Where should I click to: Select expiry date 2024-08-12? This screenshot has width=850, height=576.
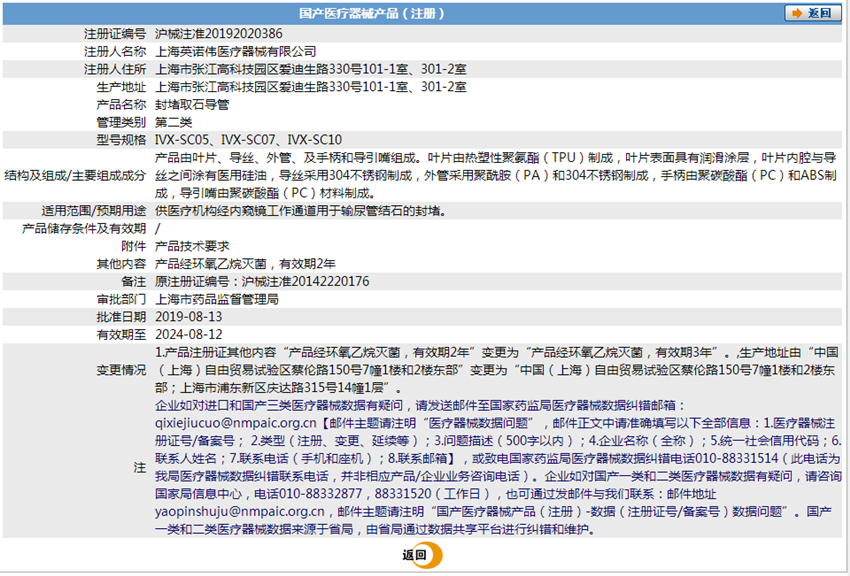[189, 335]
